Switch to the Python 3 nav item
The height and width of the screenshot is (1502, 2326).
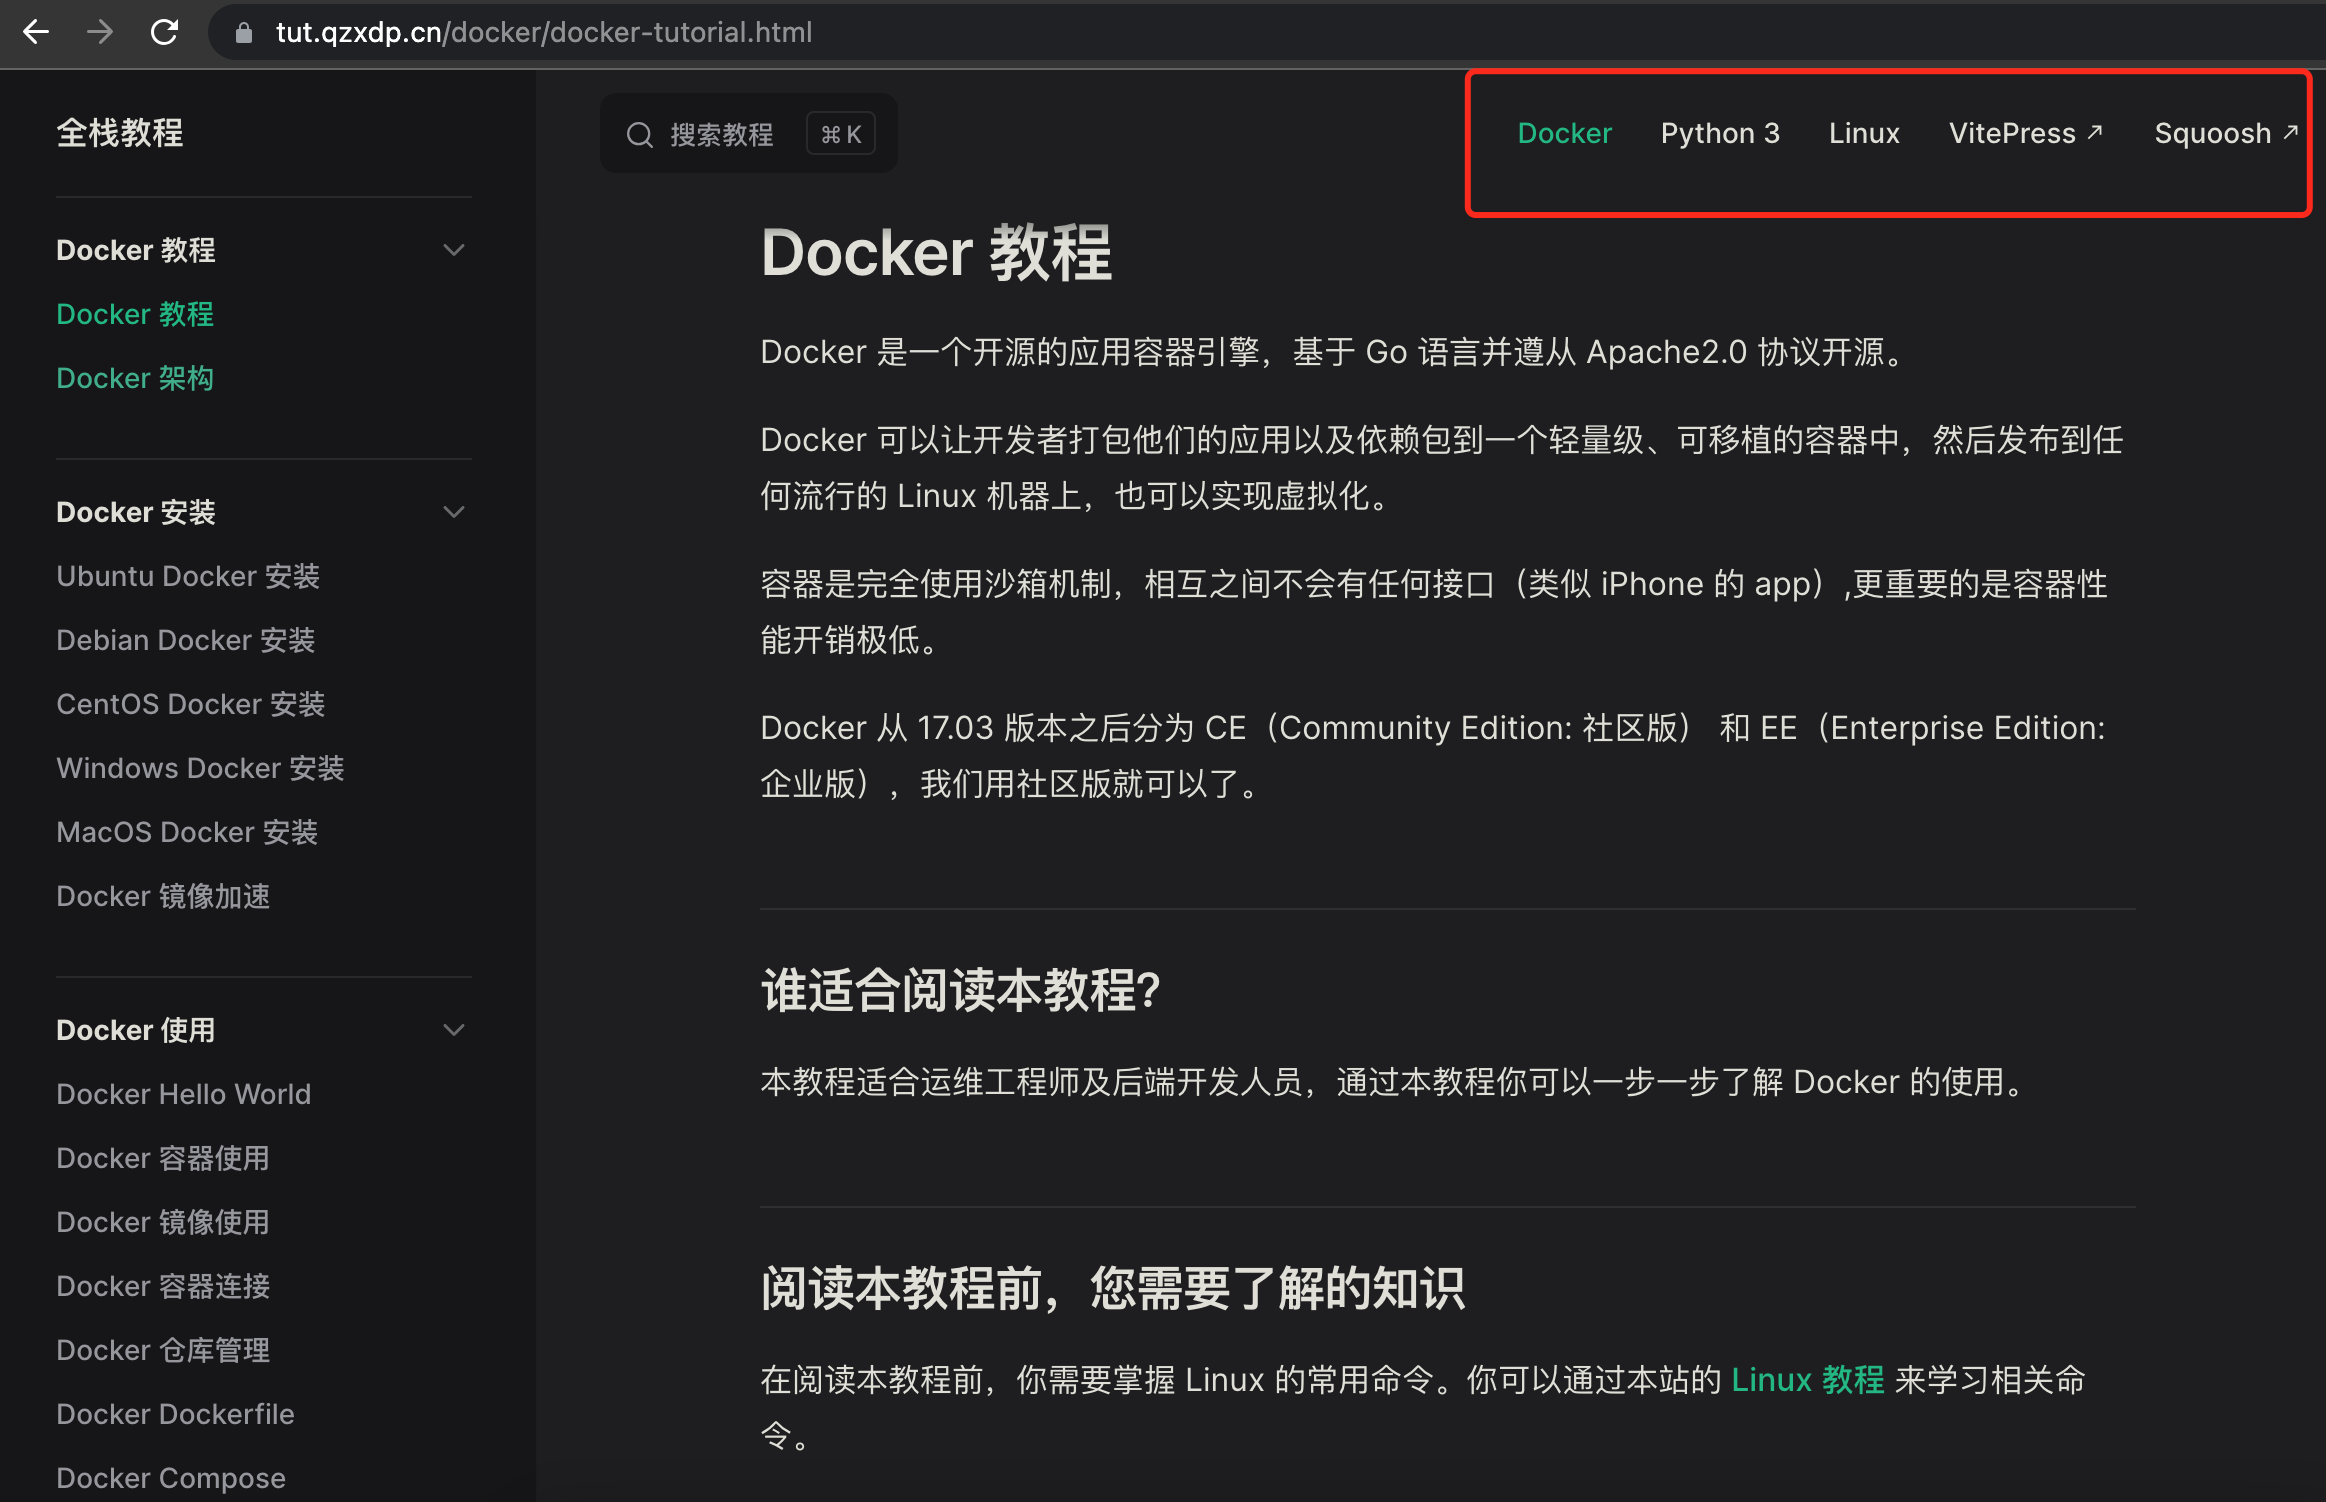[x=1720, y=133]
